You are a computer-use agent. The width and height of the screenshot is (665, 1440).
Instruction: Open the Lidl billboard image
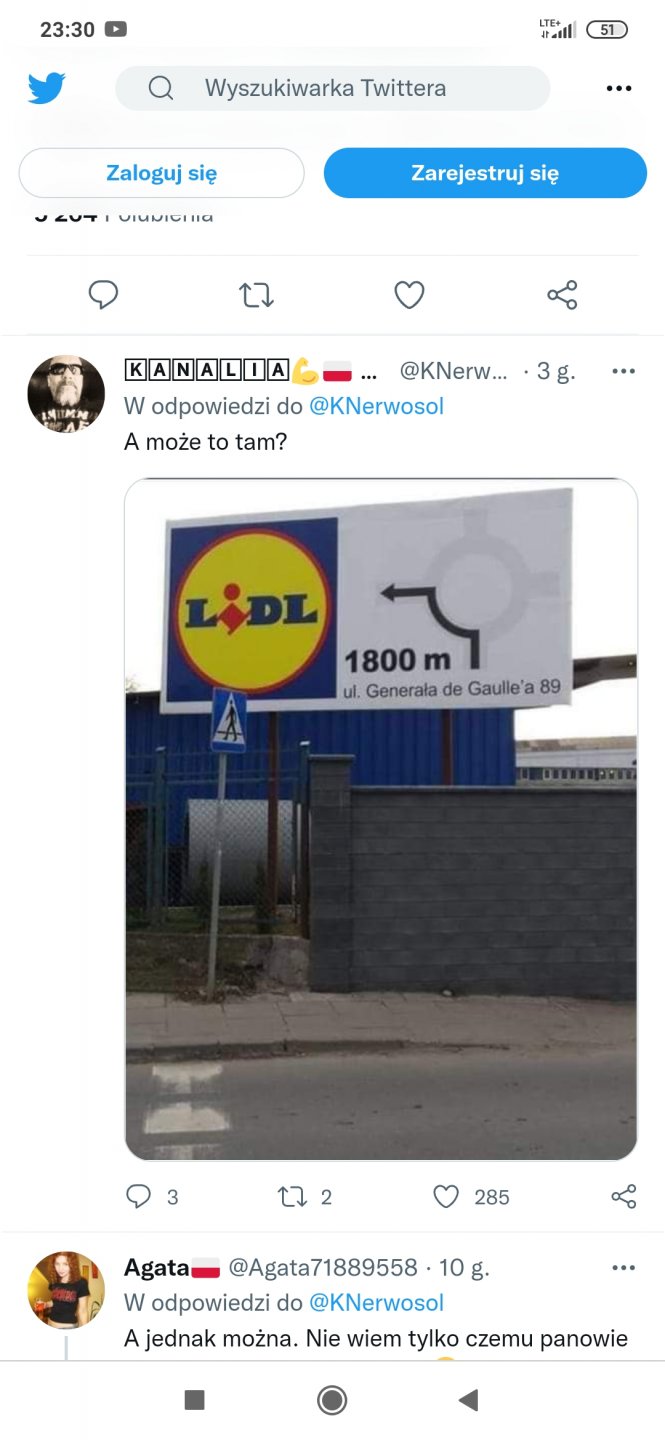coord(381,819)
